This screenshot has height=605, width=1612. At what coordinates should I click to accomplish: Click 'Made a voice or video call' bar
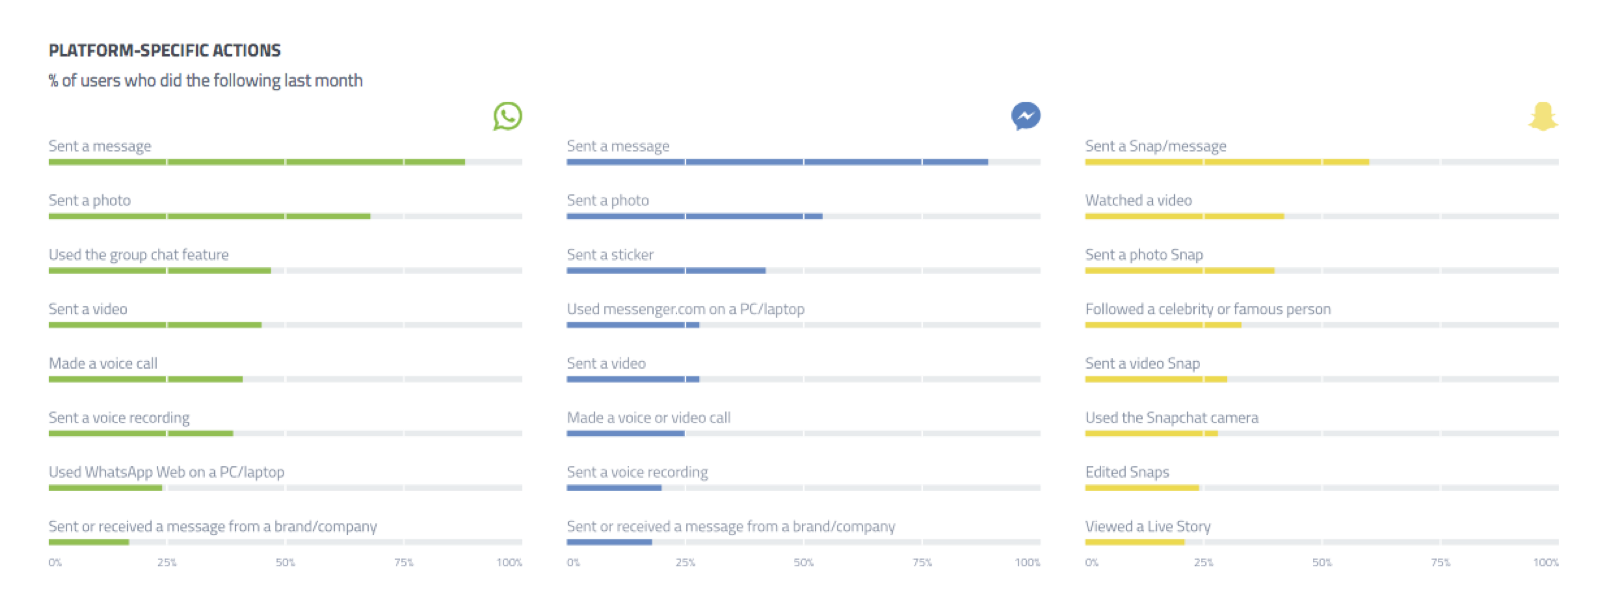point(626,433)
